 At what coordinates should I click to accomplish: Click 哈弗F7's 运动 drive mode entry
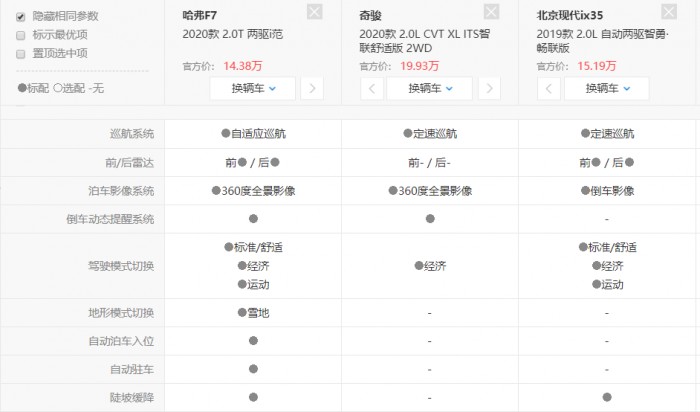click(254, 285)
